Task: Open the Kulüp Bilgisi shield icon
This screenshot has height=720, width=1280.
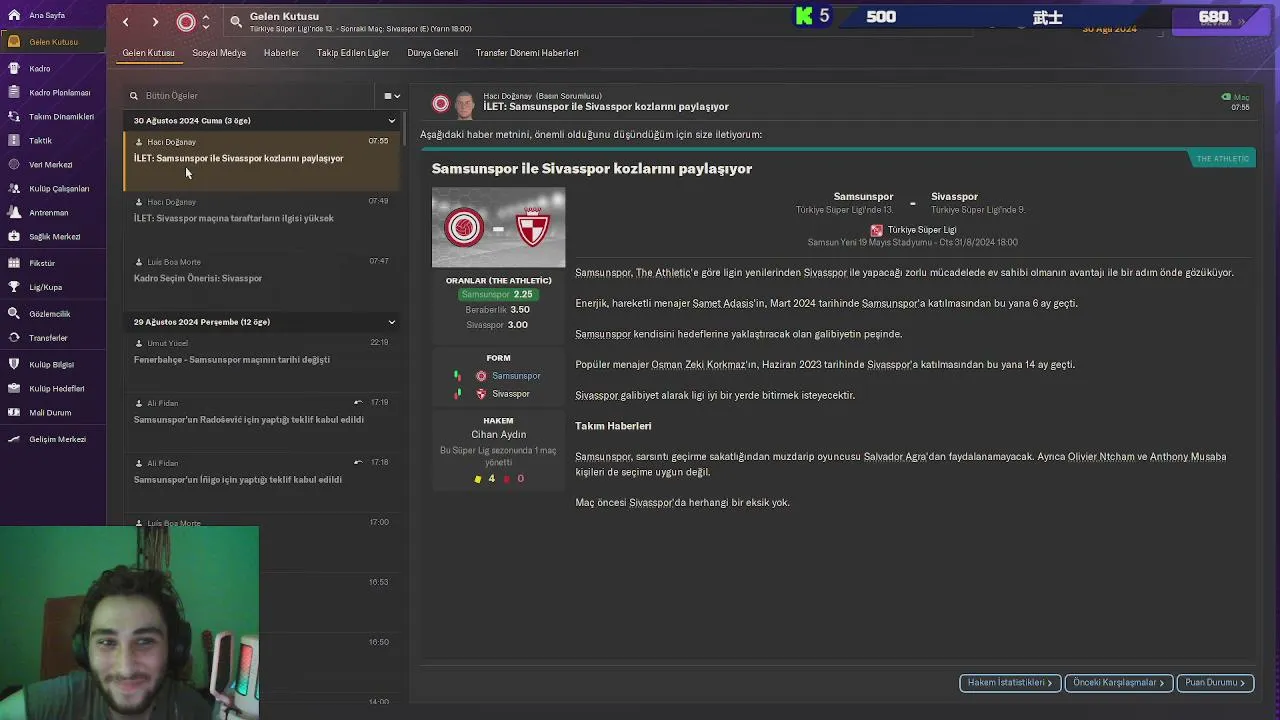Action: (14, 364)
